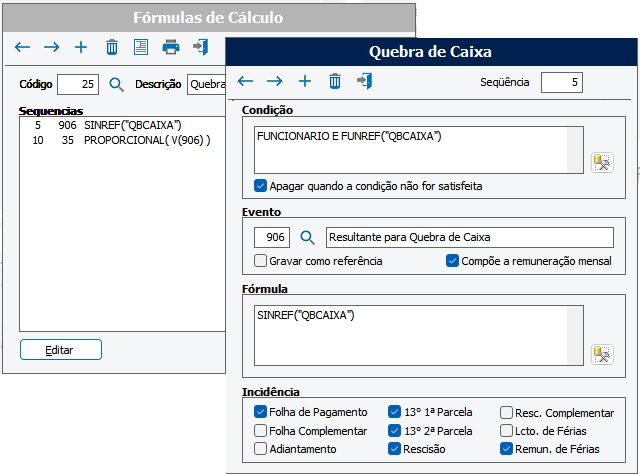Click the exit door icon in Quebra de Caixa
640x474 pixels.
point(365,81)
